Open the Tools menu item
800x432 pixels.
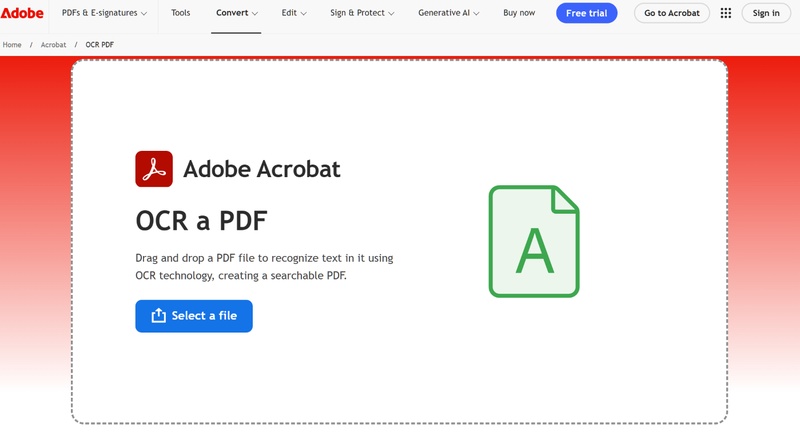pyautogui.click(x=181, y=13)
